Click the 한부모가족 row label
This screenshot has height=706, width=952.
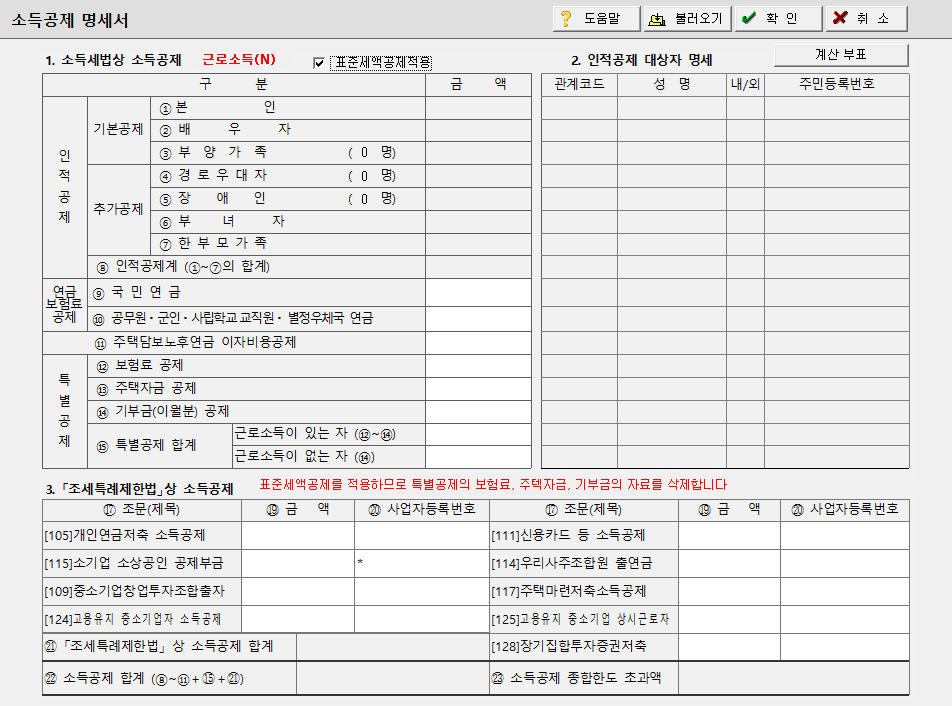[213, 243]
